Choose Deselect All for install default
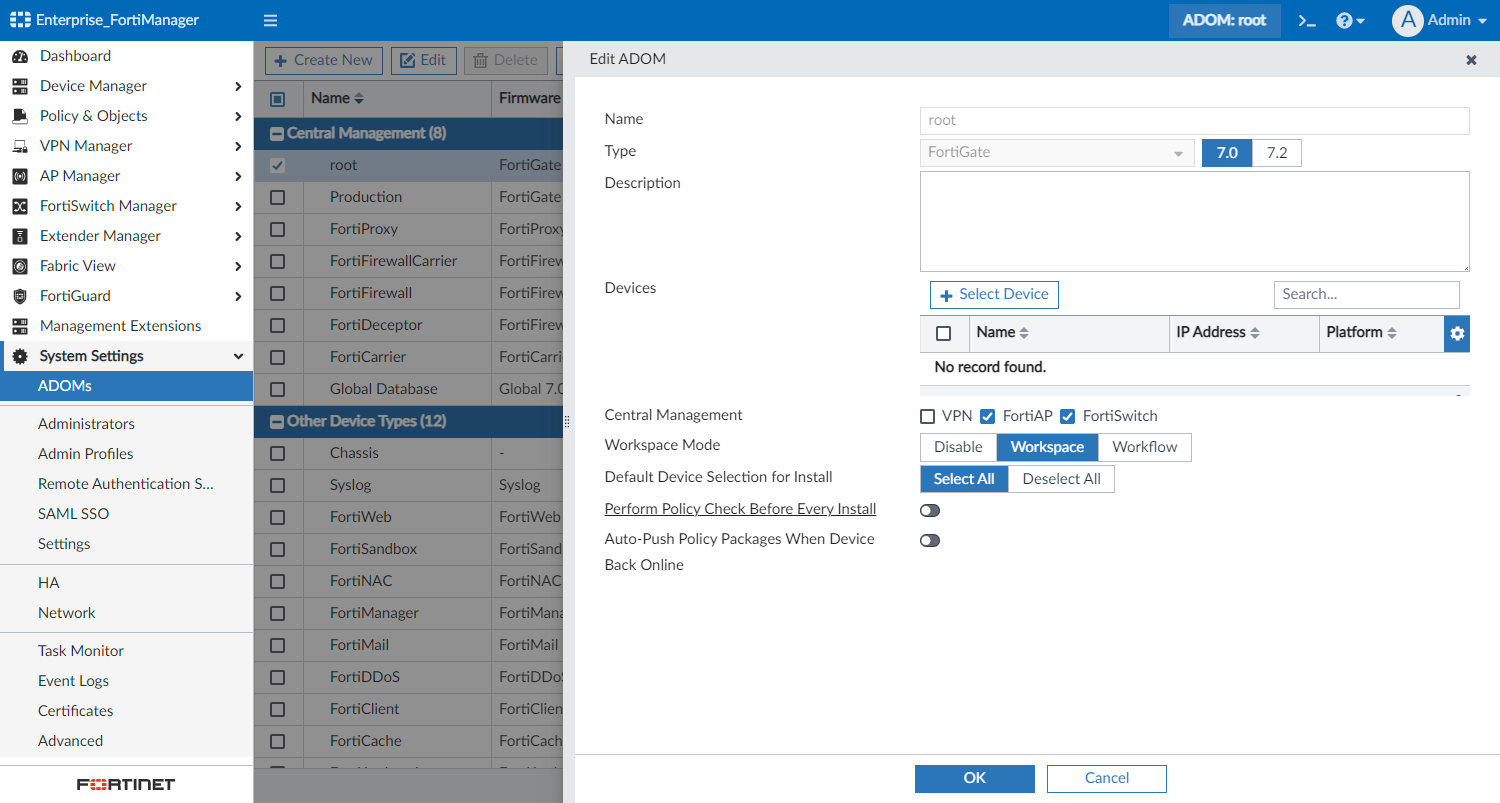This screenshot has height=803, width=1500. tap(1062, 479)
